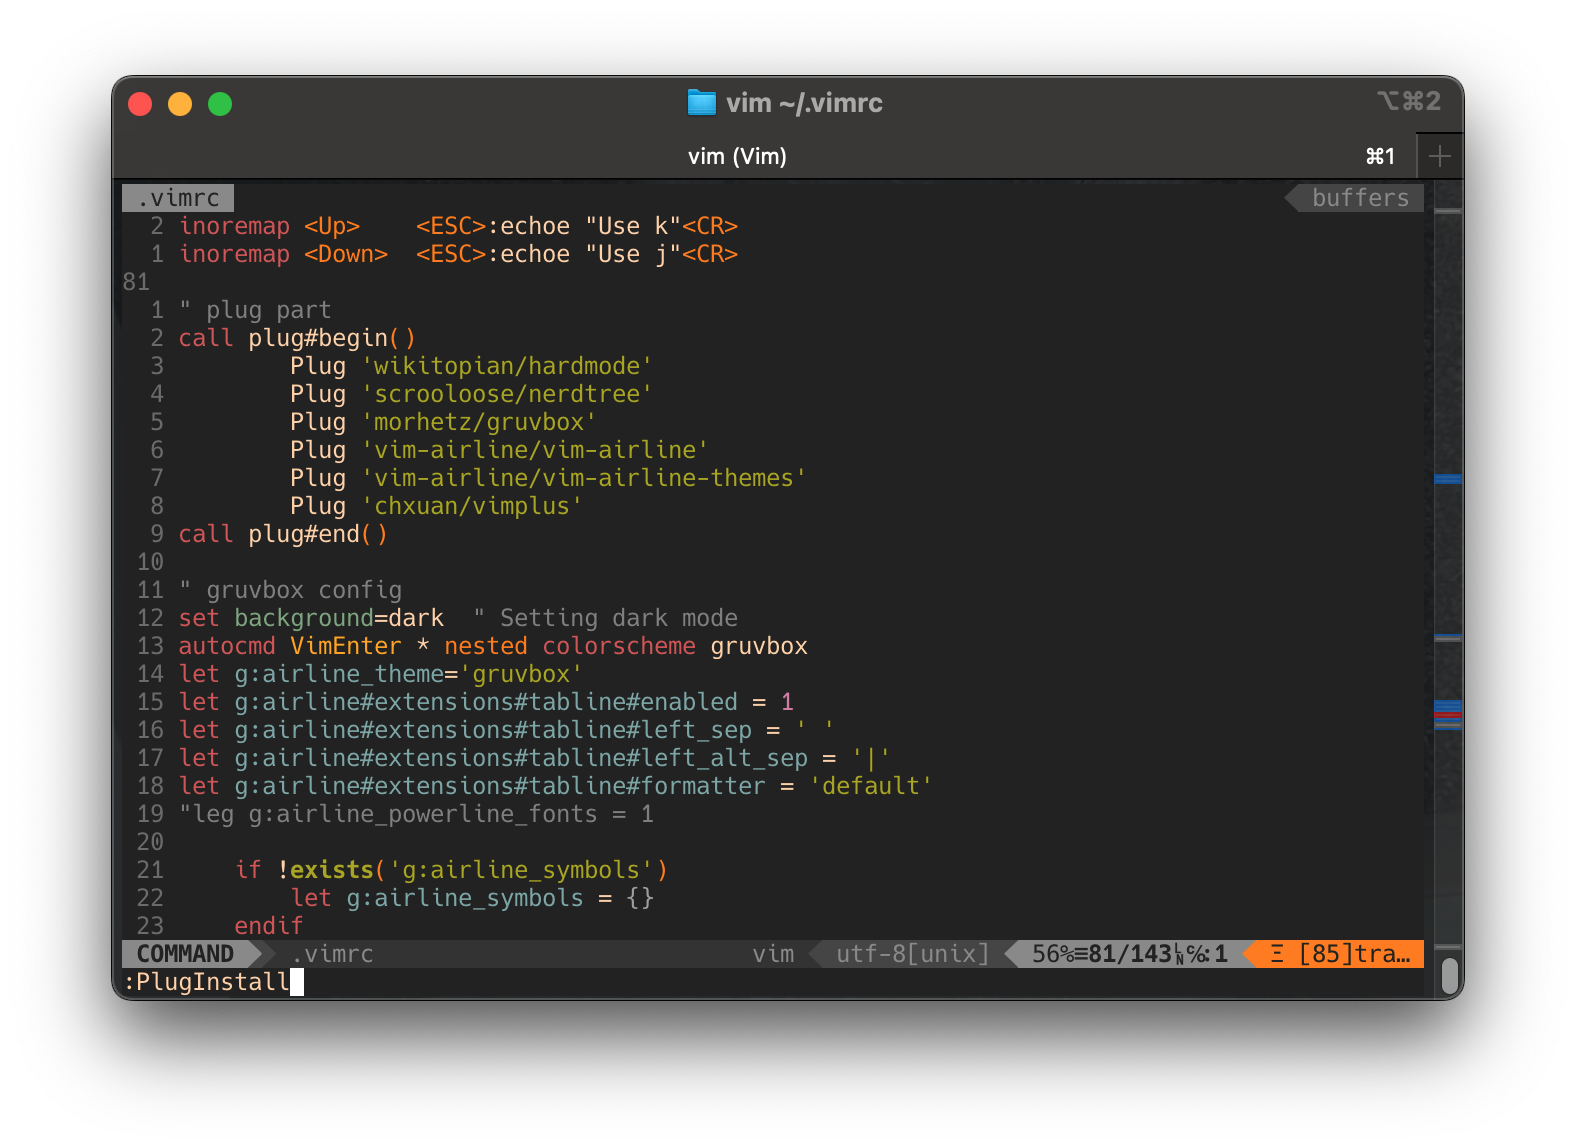The image size is (1576, 1148).
Task: Click the terminal scrollbar thumb at the bottom
Action: click(1449, 977)
